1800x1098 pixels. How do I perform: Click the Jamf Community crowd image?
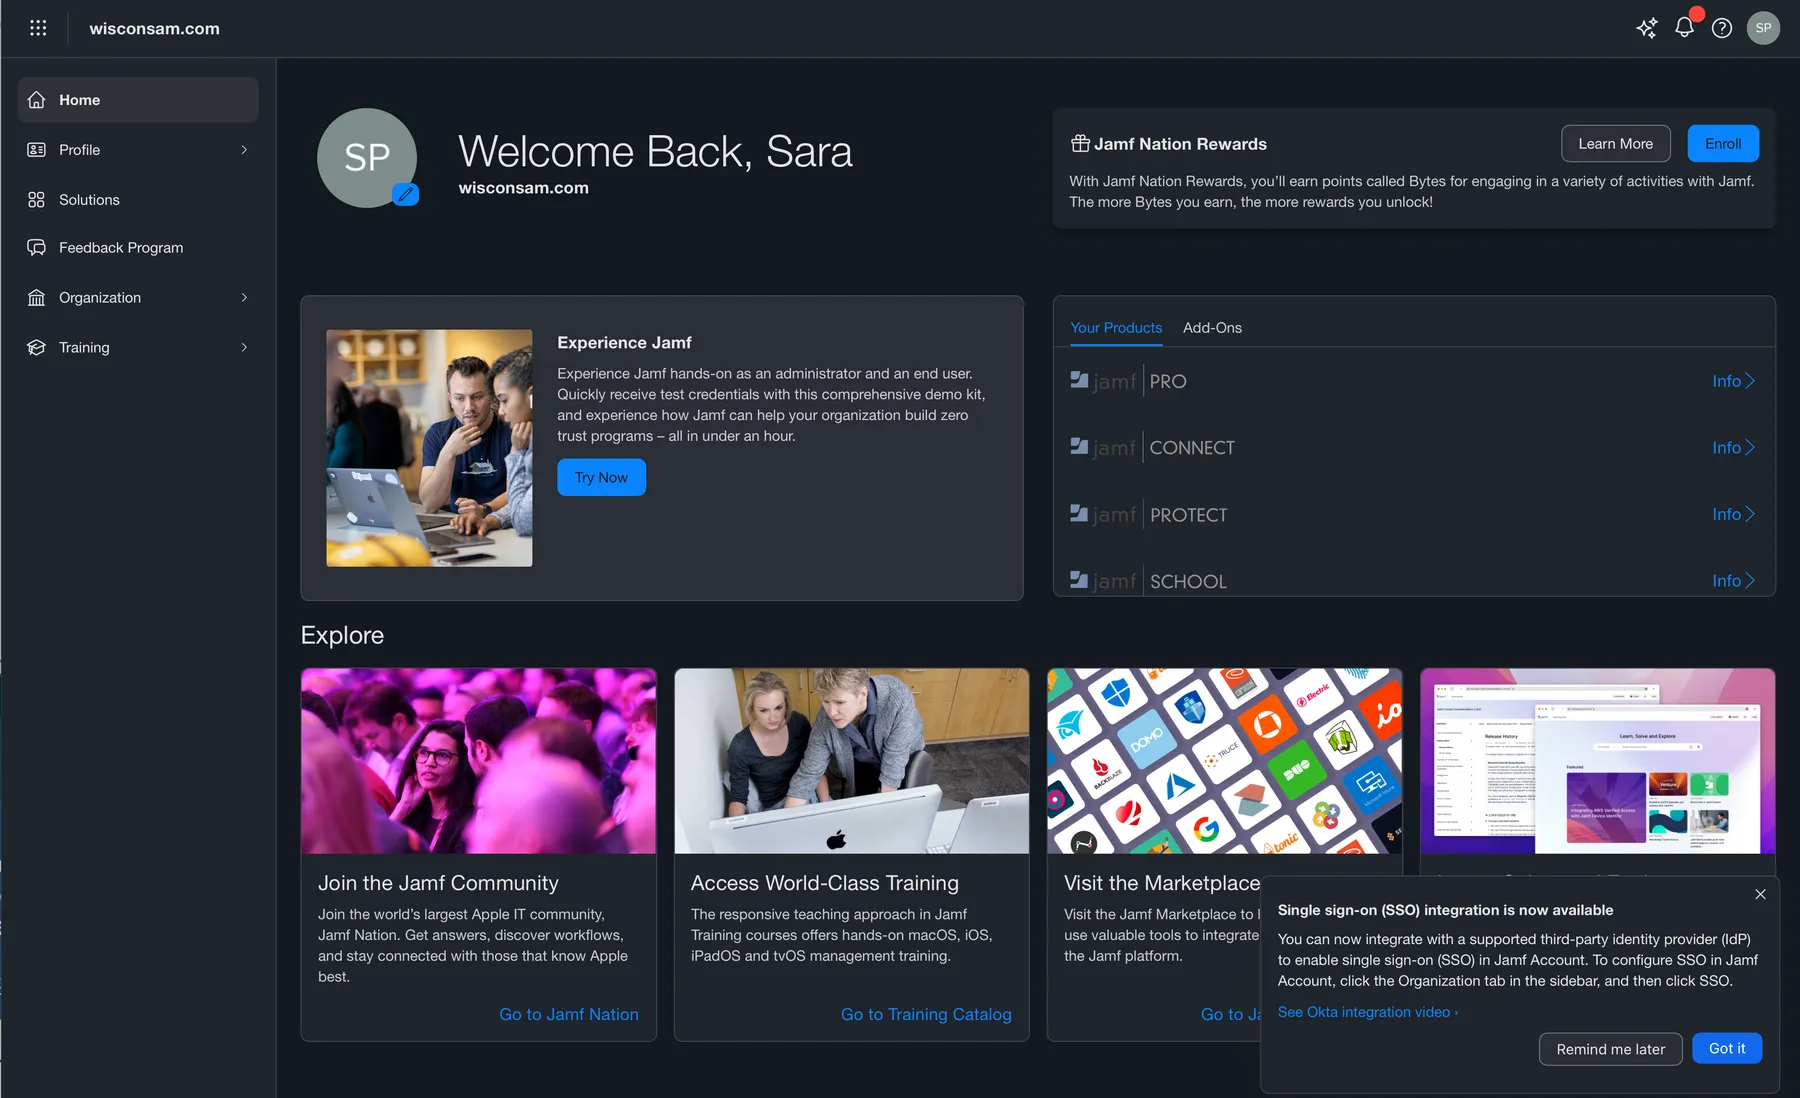click(x=479, y=761)
